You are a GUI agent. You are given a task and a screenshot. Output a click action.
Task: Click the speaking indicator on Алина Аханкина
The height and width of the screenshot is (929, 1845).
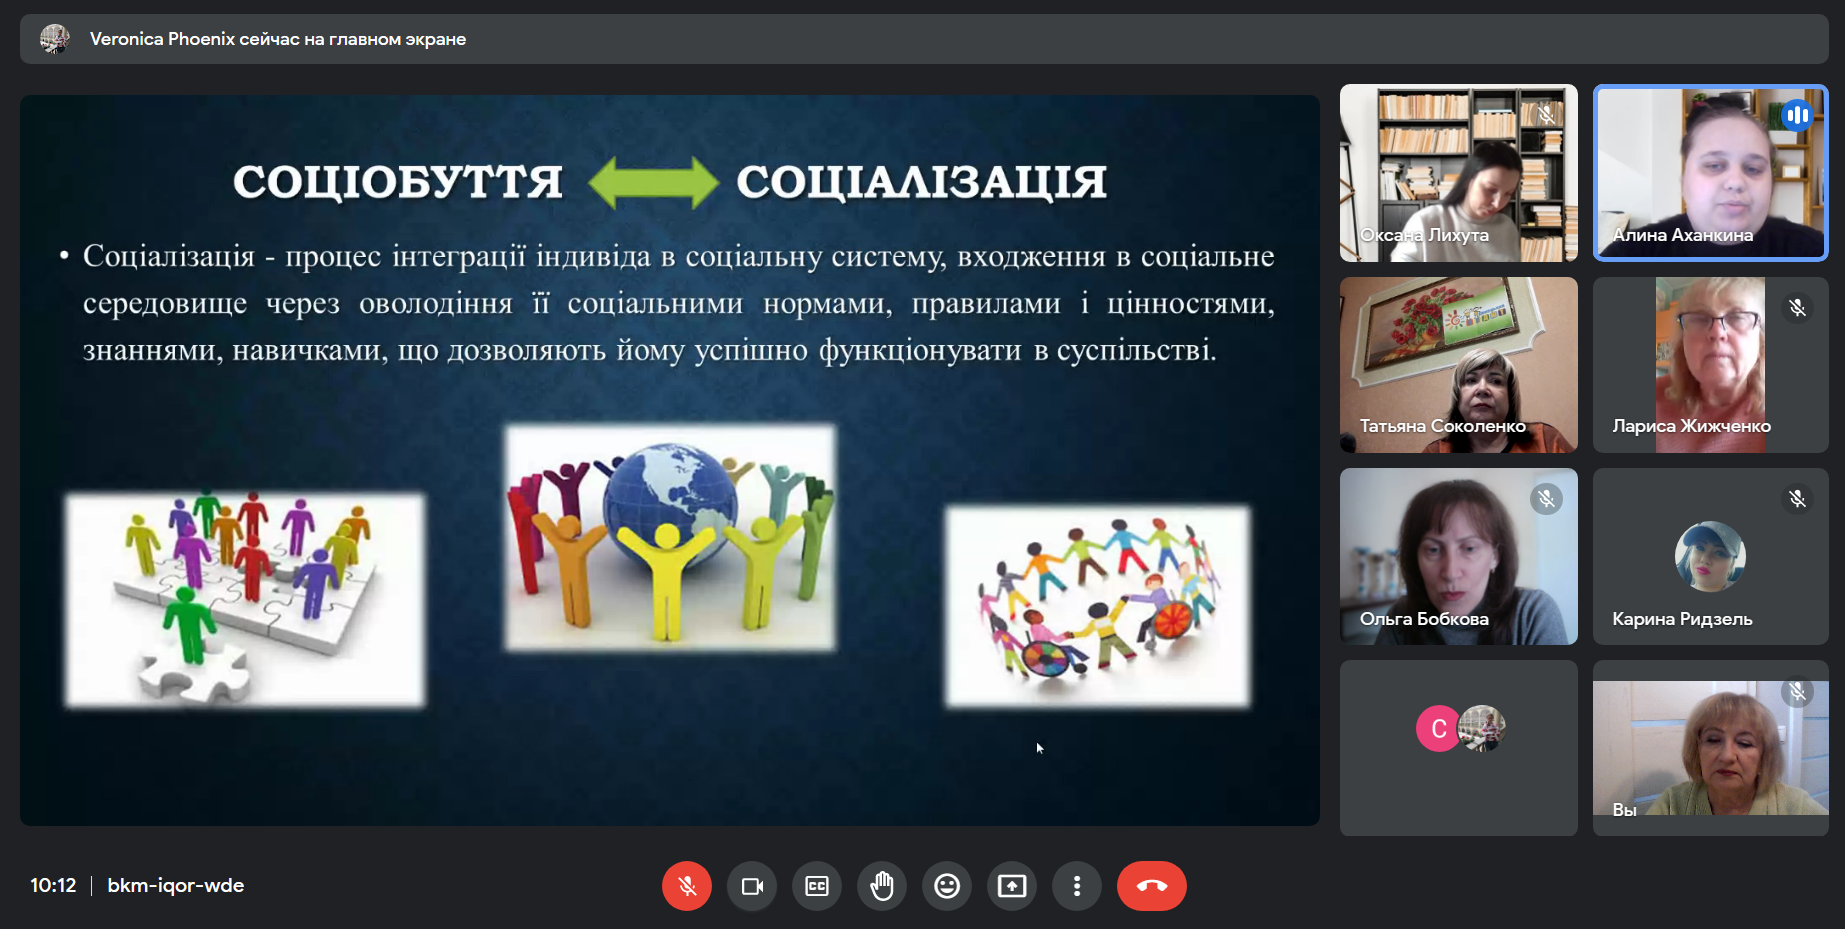point(1796,115)
